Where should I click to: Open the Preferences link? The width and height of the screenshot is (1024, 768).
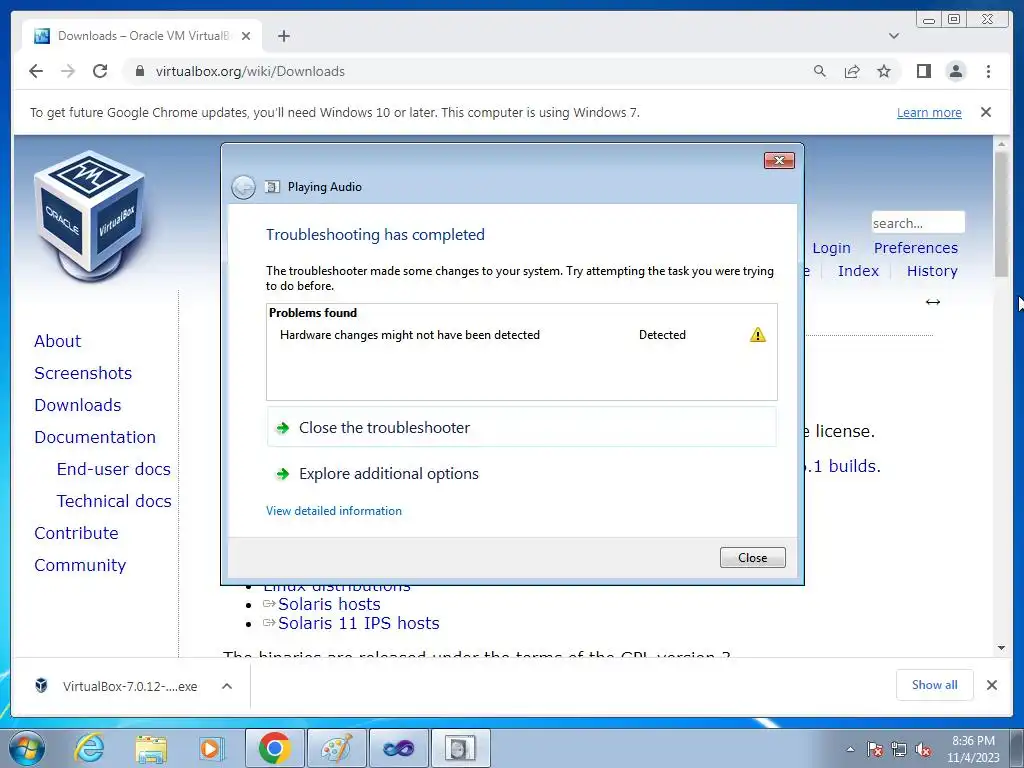[916, 248]
